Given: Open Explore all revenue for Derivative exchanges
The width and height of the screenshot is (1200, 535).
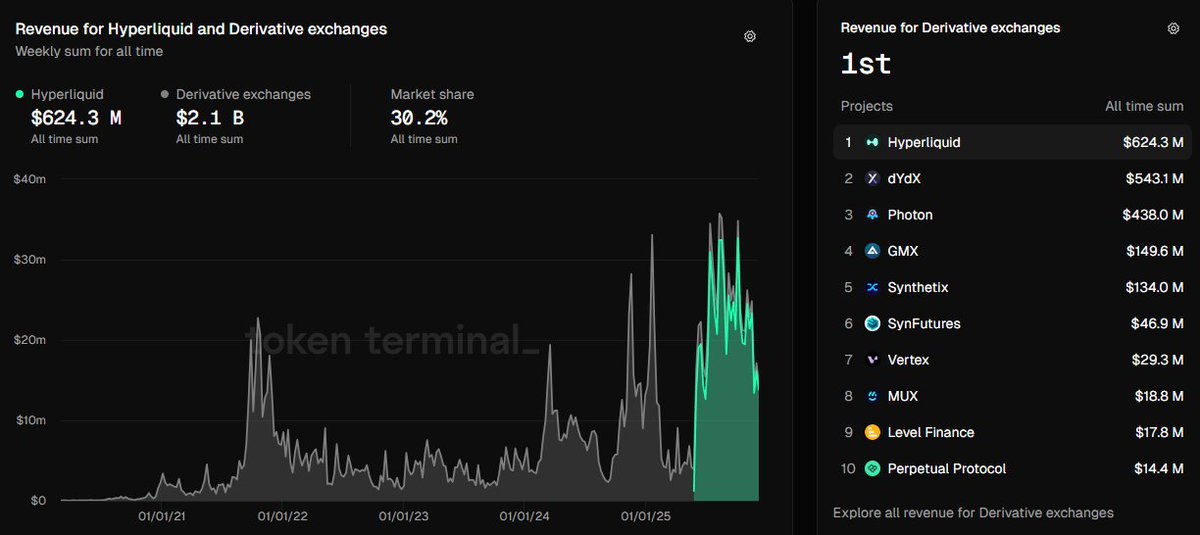Looking at the screenshot, I should click(973, 512).
